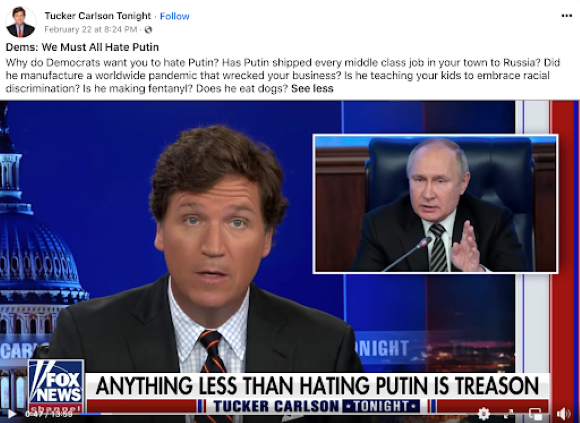
Task: Click the post title Dems: We Must All Hate Putin
Action: [x=82, y=47]
